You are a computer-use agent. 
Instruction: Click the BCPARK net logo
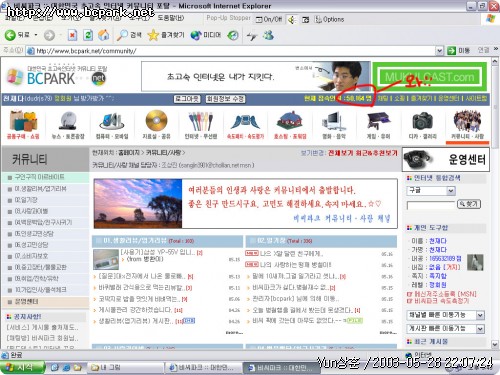tap(57, 76)
